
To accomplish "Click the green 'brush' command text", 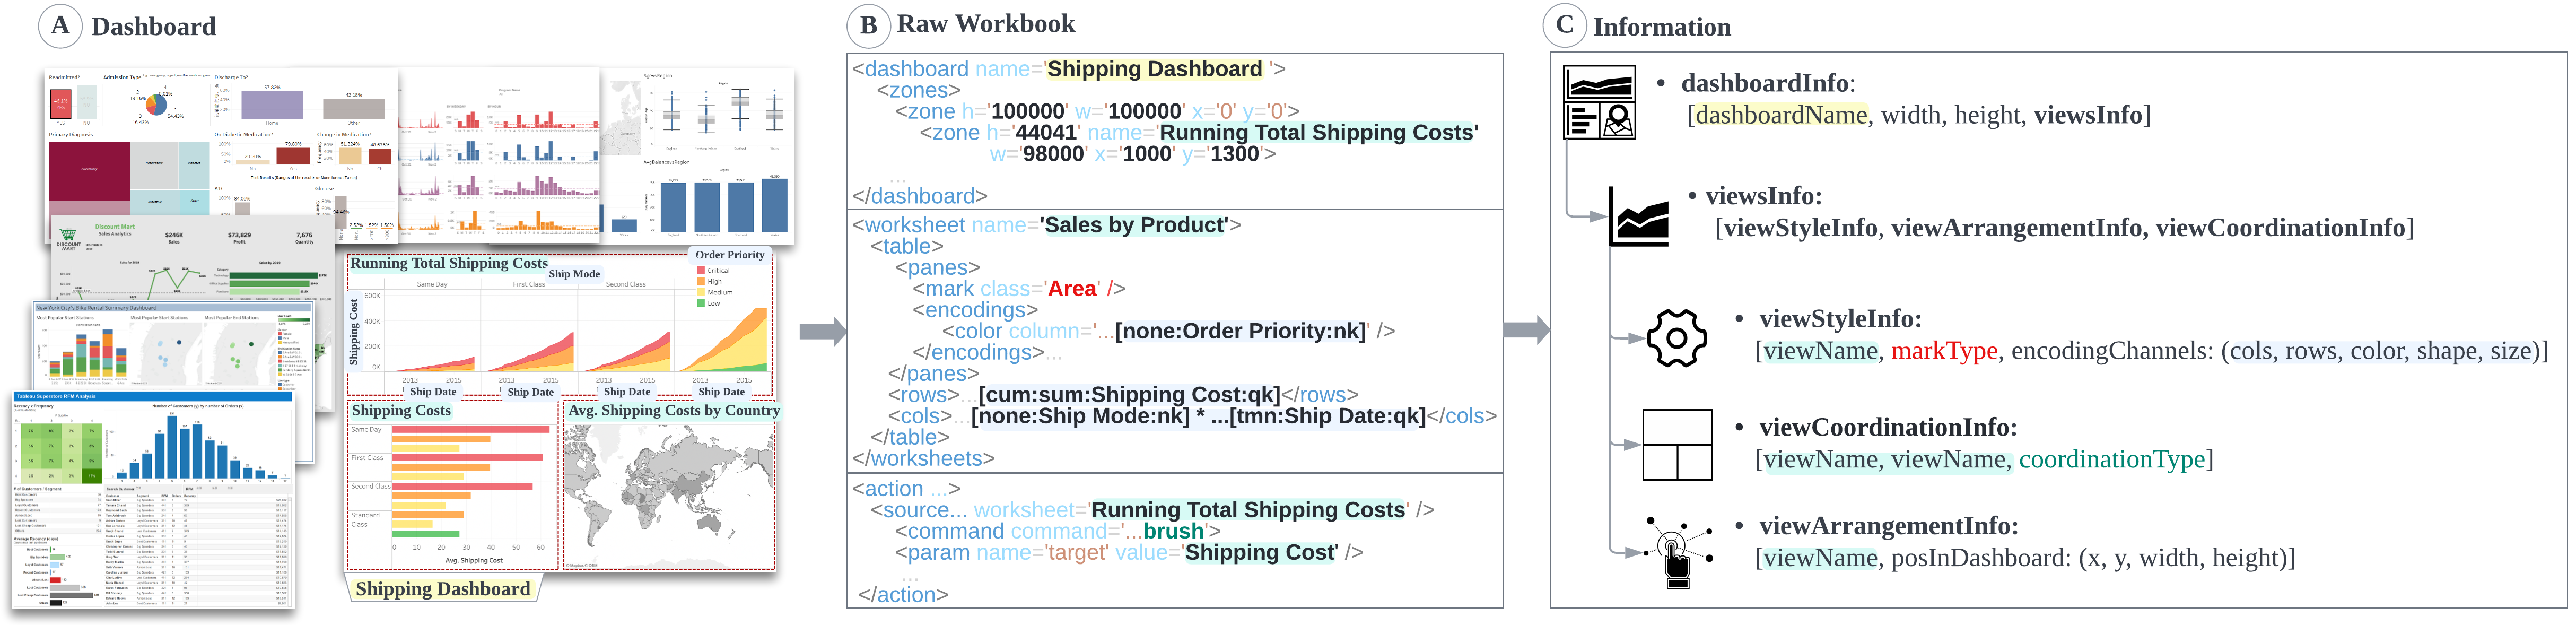I will (1173, 531).
